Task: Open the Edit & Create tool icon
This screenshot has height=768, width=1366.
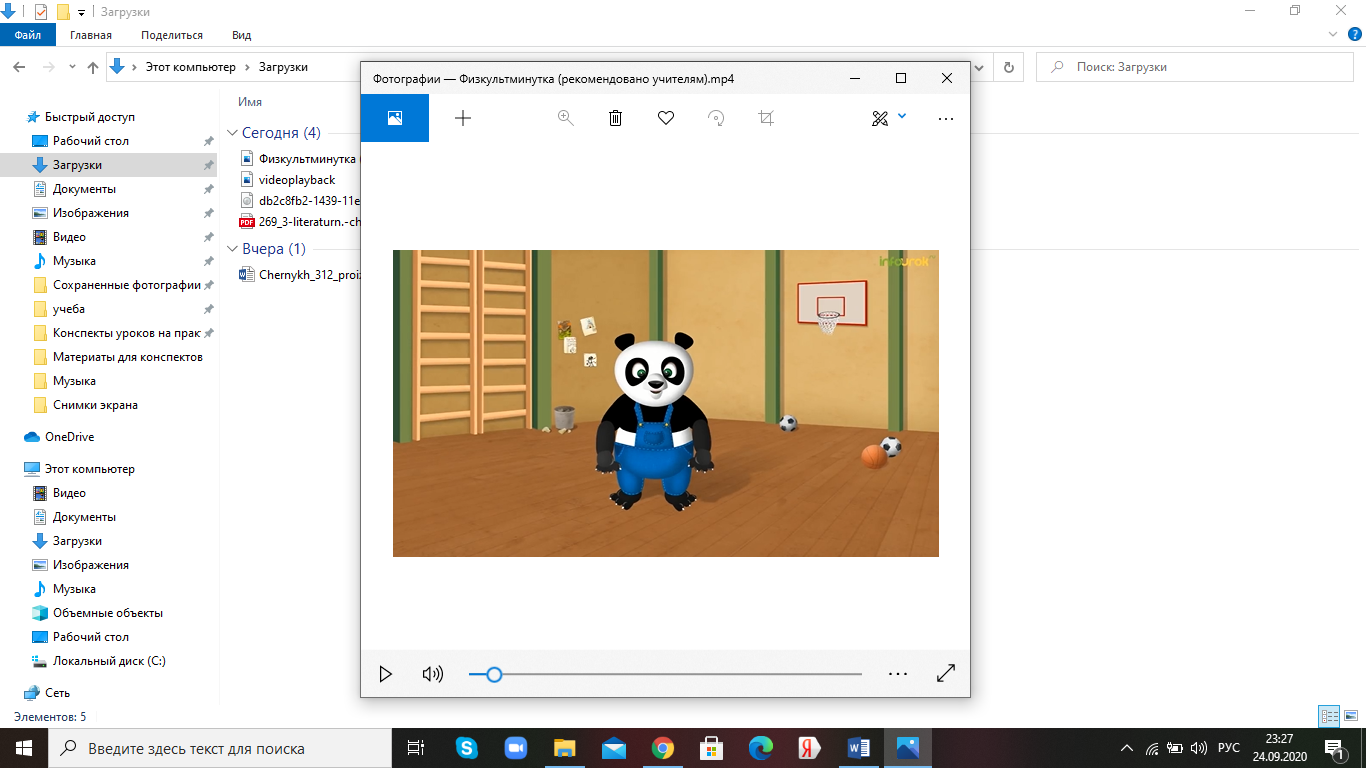Action: tap(880, 118)
